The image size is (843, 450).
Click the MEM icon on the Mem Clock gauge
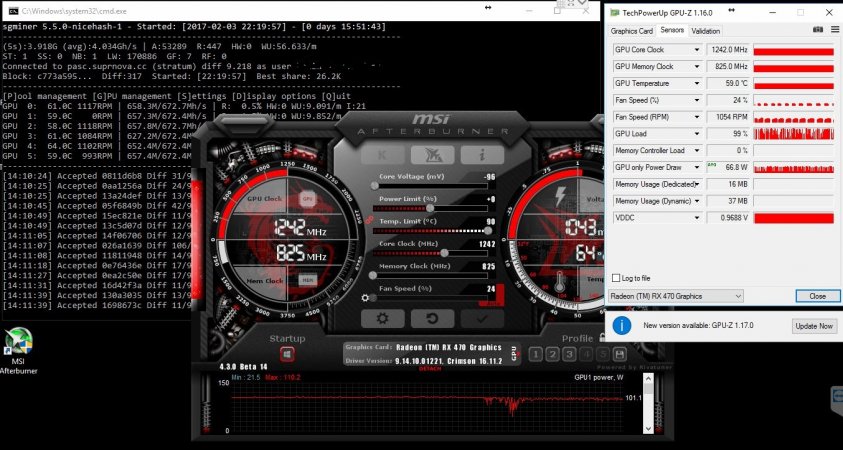point(308,280)
